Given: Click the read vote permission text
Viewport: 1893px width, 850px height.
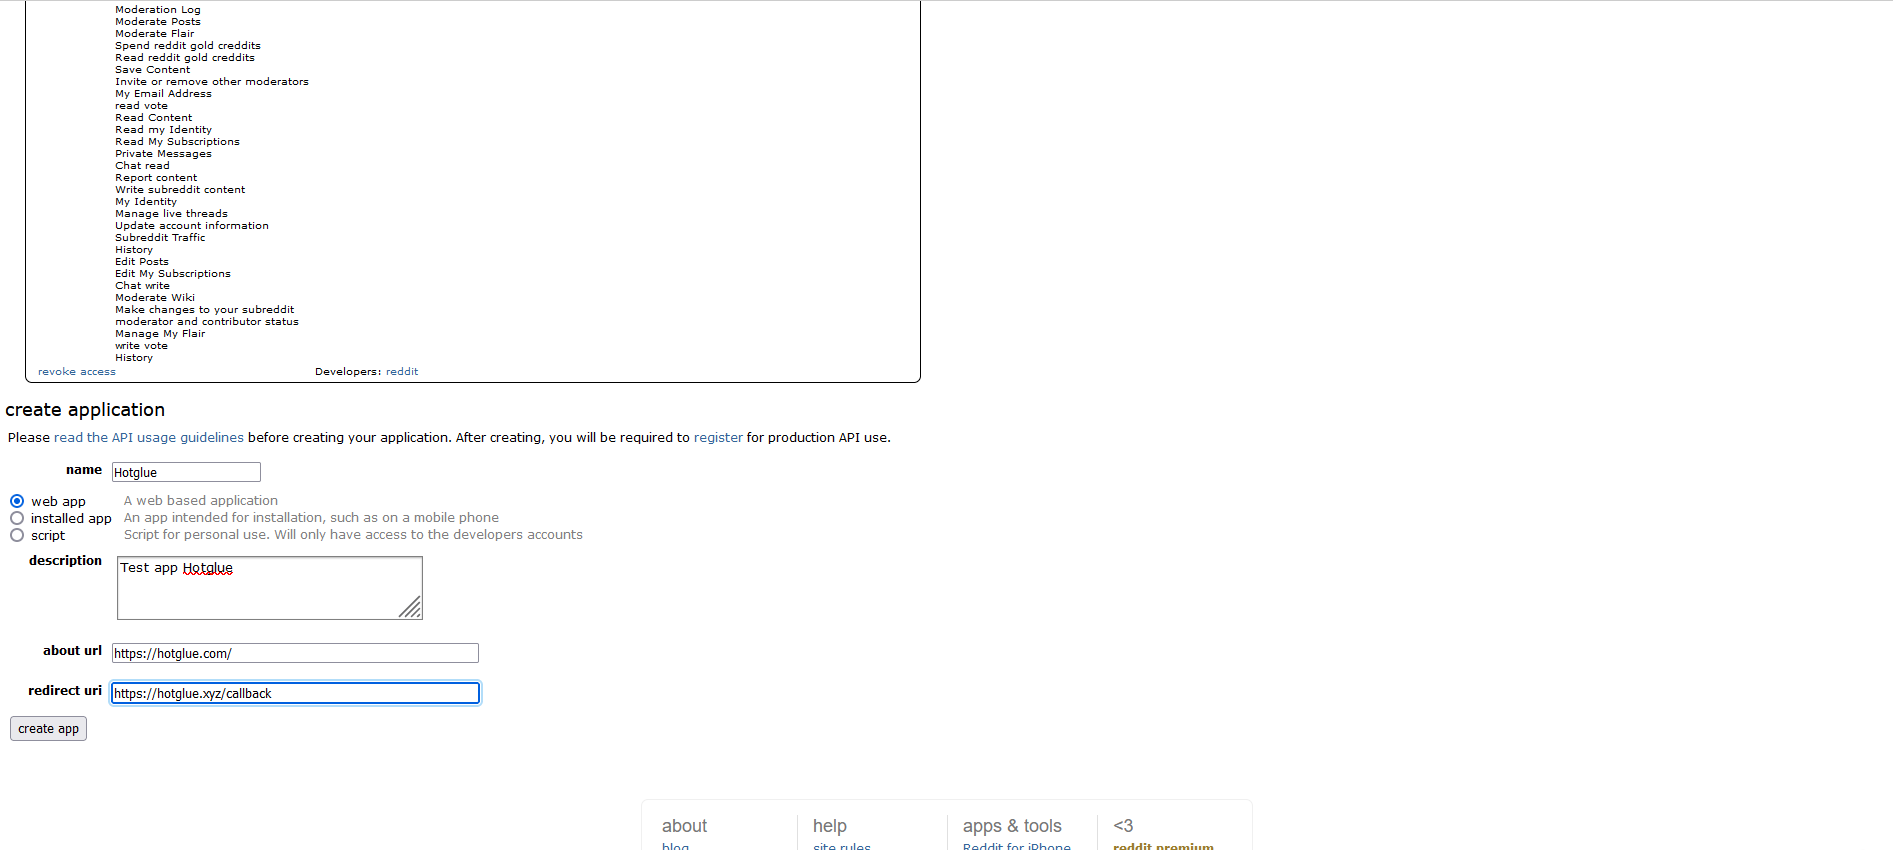Looking at the screenshot, I should click(x=141, y=106).
